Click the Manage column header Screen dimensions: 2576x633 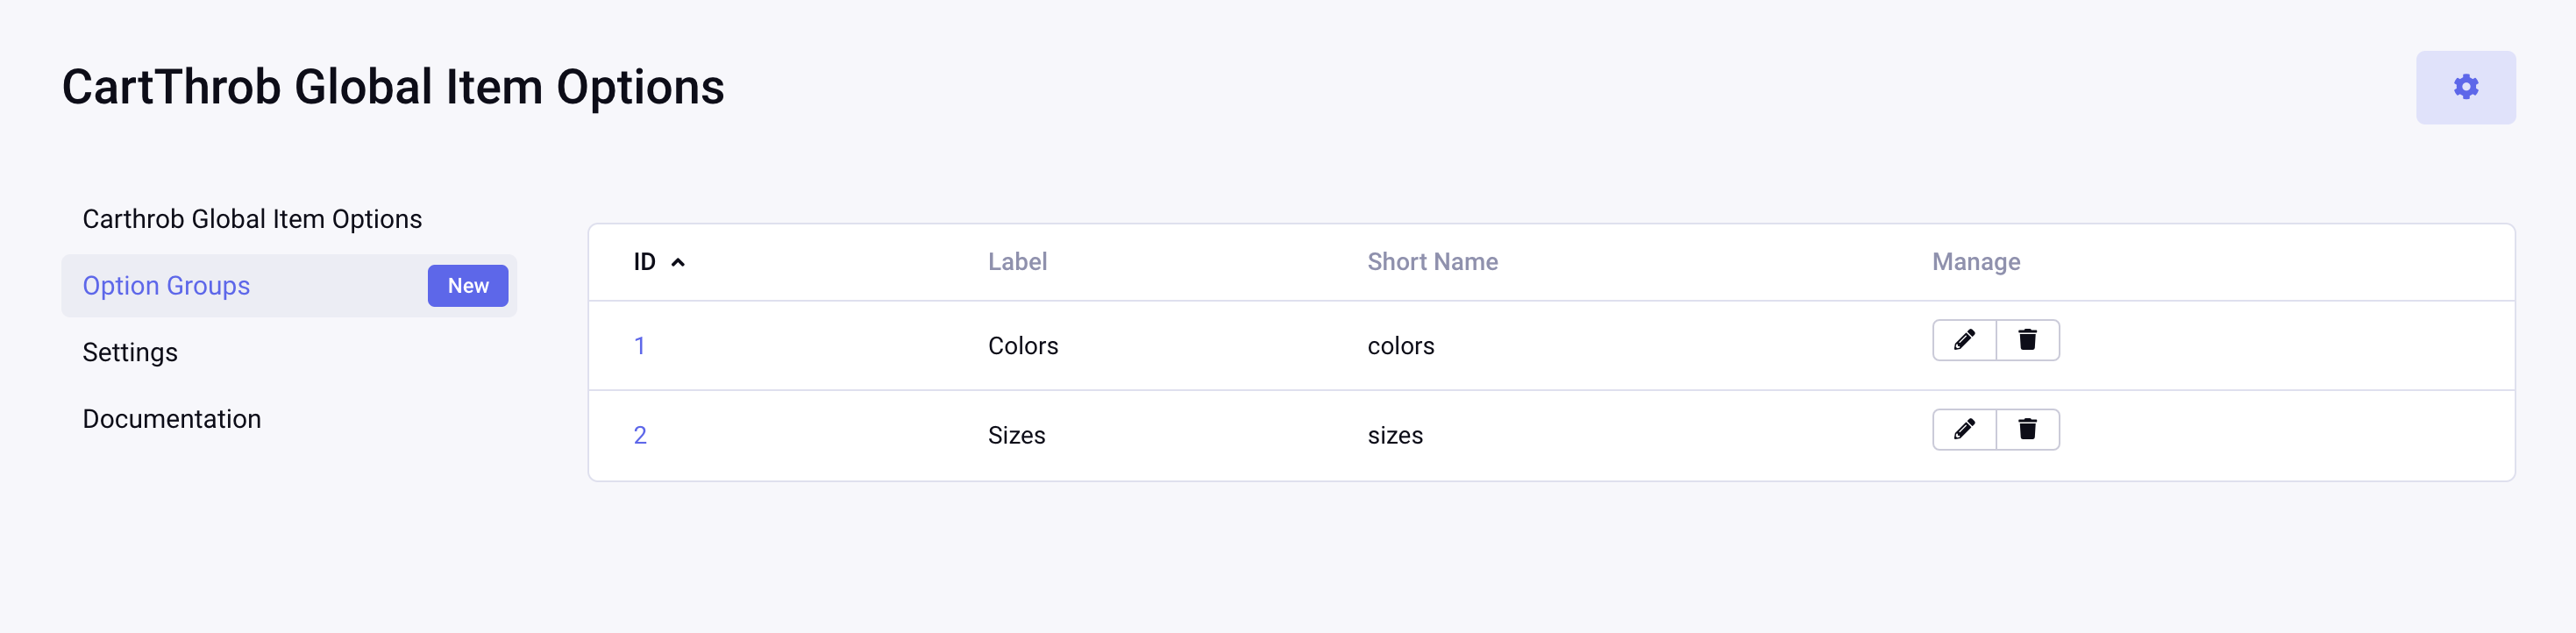[x=1975, y=262]
